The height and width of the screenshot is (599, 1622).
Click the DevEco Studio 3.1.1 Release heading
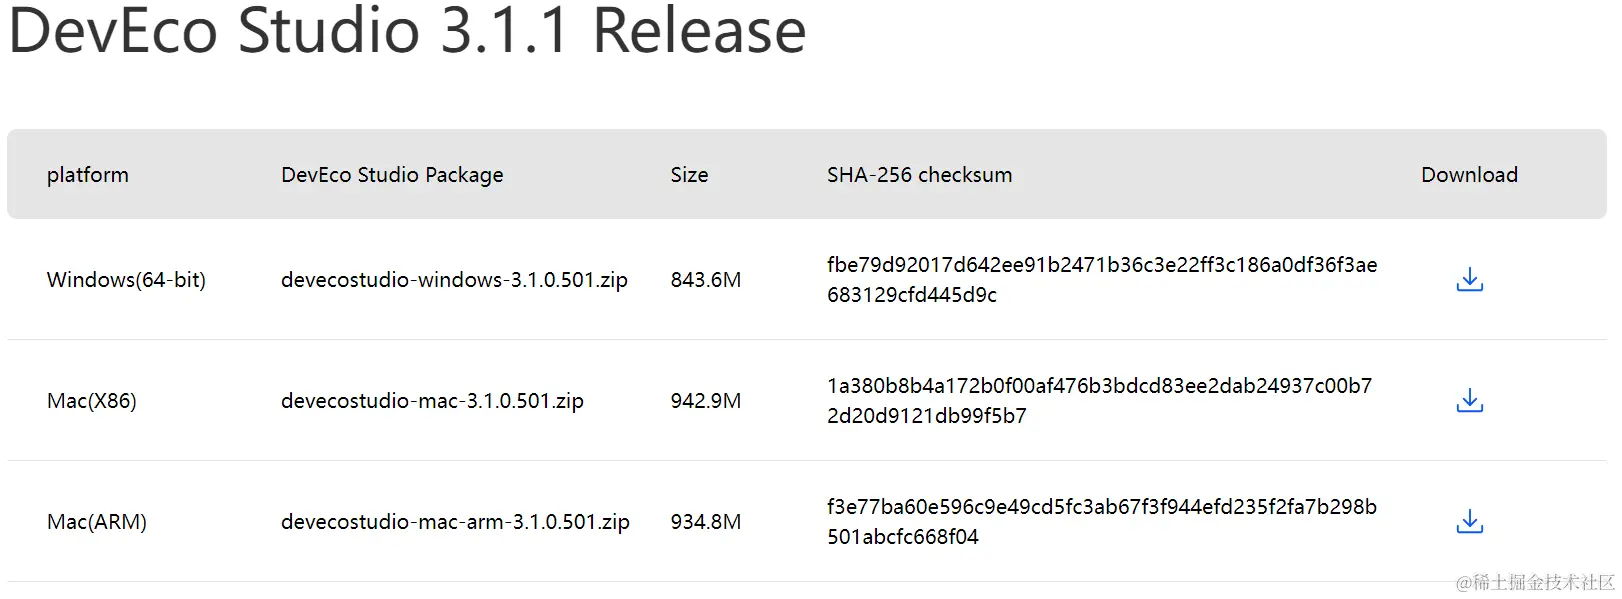pyautogui.click(x=407, y=30)
